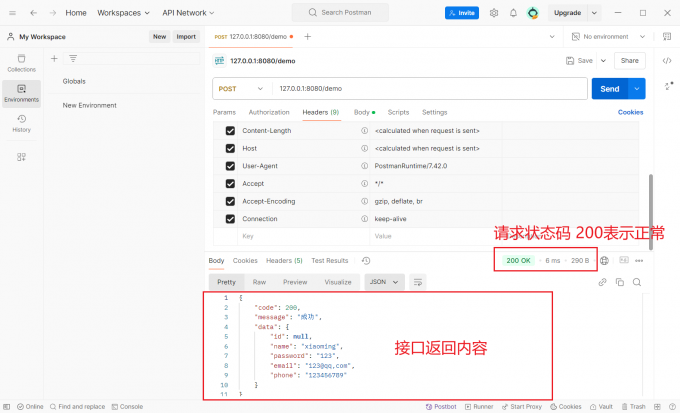Click the Send button
This screenshot has width=680, height=413.
click(609, 89)
